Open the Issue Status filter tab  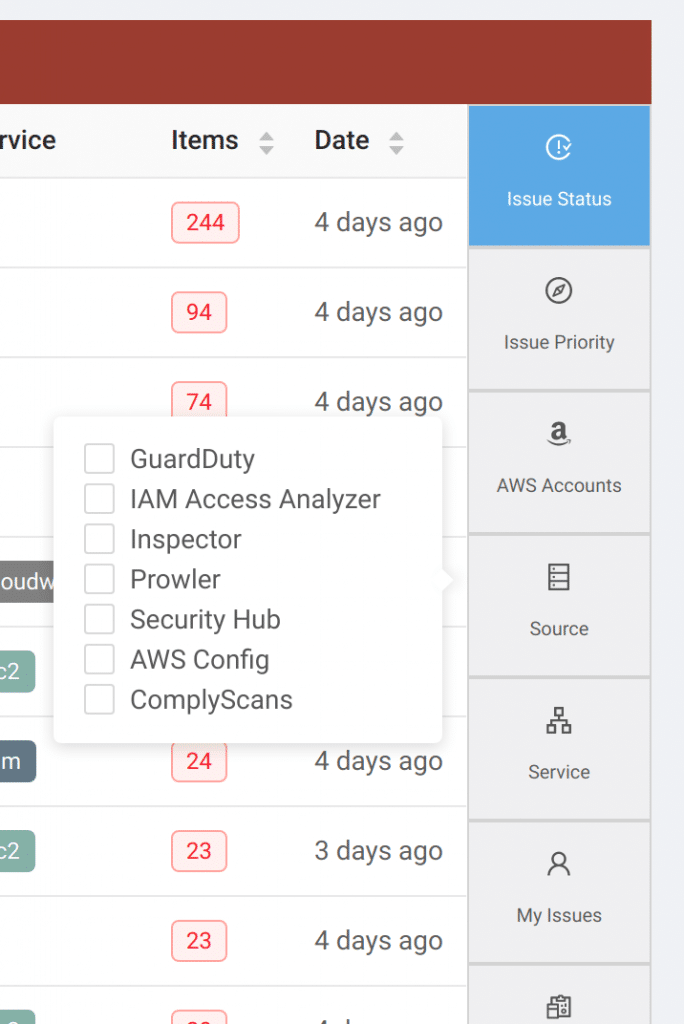(559, 176)
